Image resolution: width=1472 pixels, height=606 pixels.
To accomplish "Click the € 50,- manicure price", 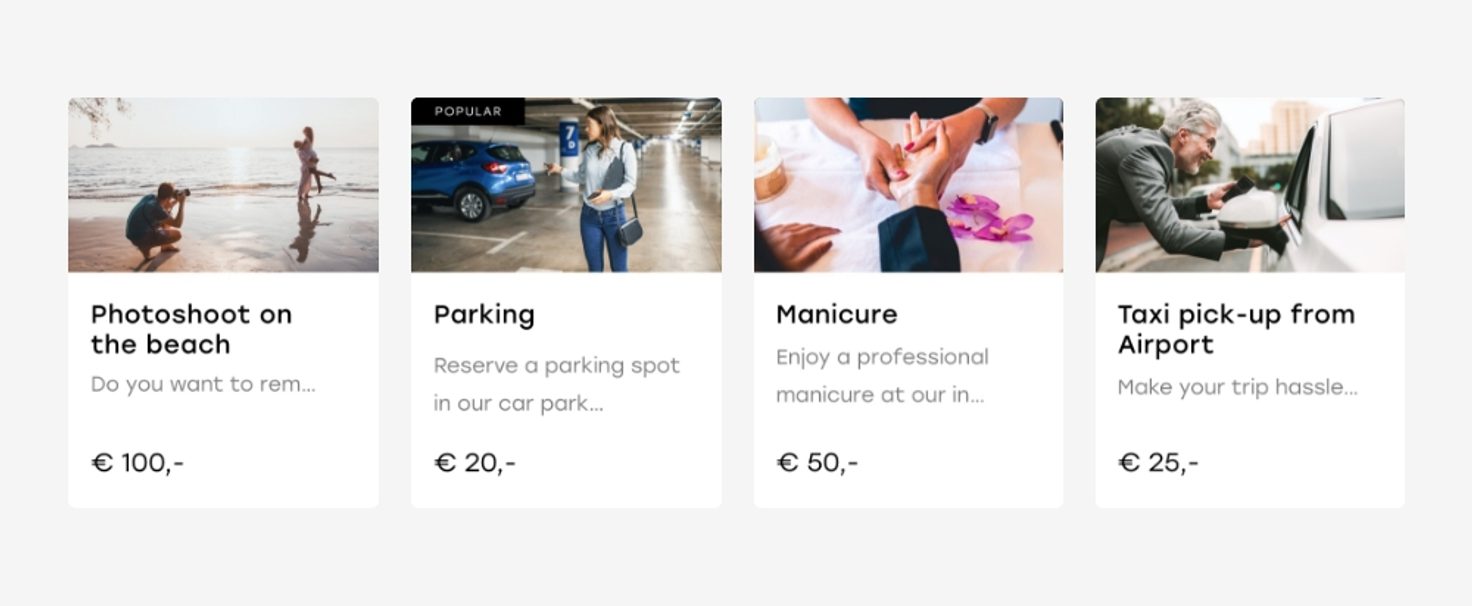I will [x=817, y=463].
